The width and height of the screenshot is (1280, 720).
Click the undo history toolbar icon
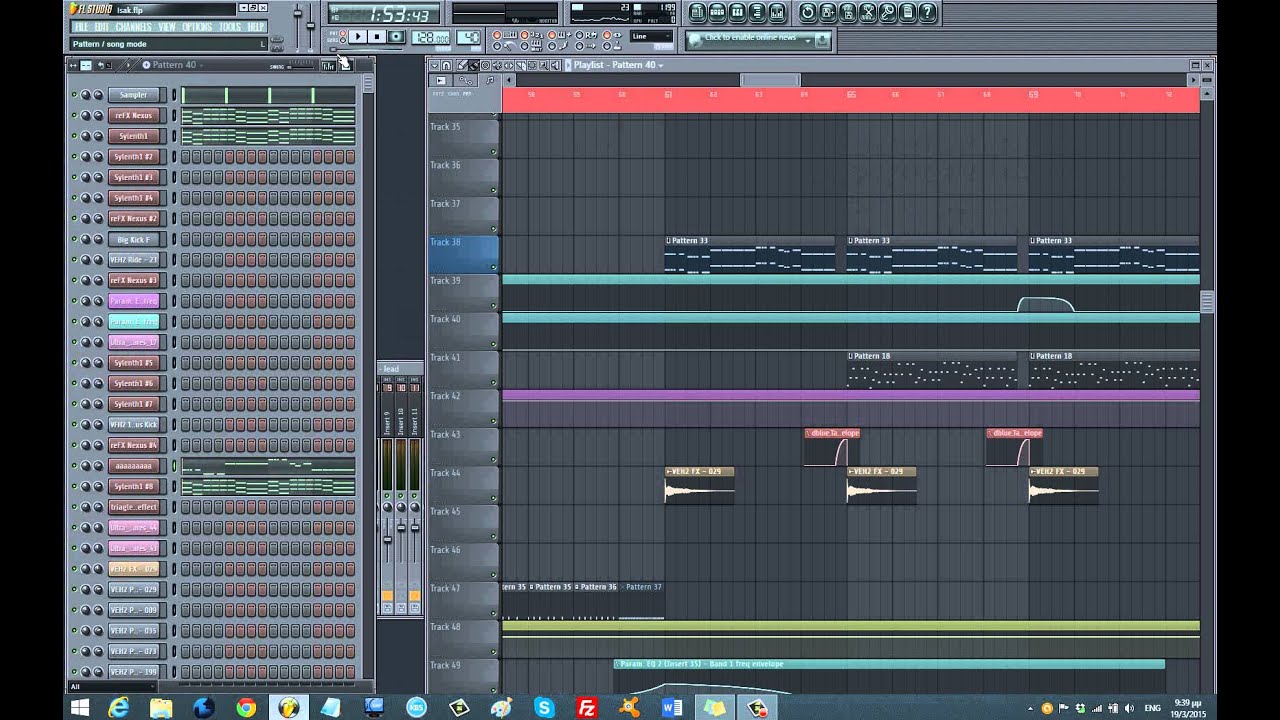(808, 13)
